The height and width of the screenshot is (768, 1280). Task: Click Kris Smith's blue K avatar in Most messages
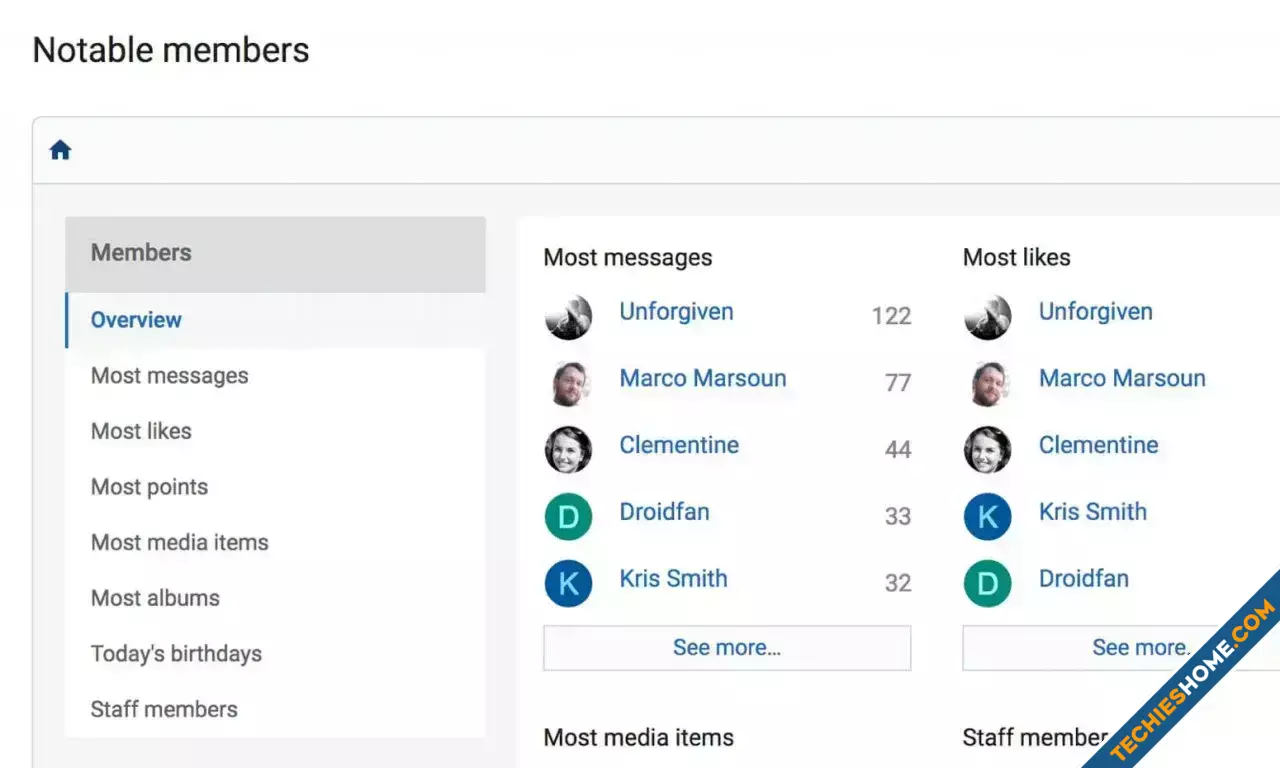coord(568,584)
